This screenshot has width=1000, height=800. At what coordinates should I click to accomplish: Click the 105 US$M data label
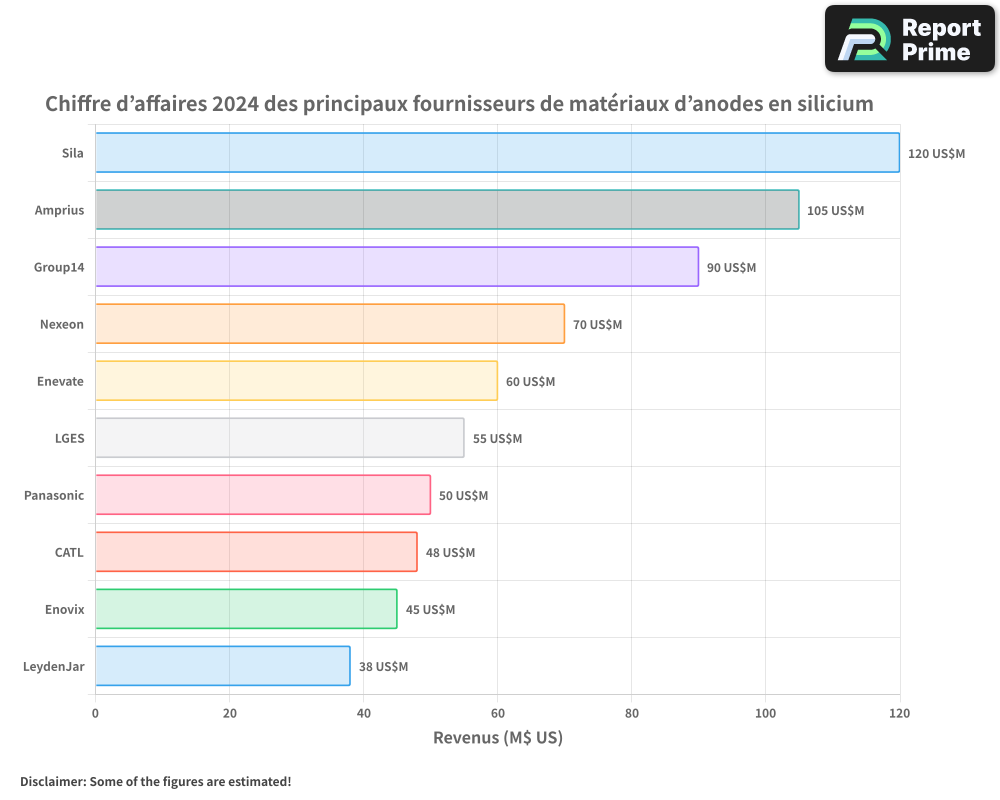point(835,211)
